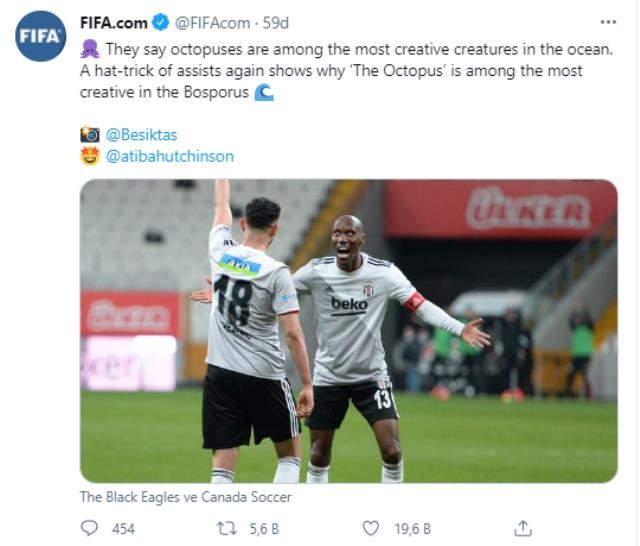Click the star-eyes emoji beside @atibahutchinson
The height and width of the screenshot is (546, 640).
(90, 156)
